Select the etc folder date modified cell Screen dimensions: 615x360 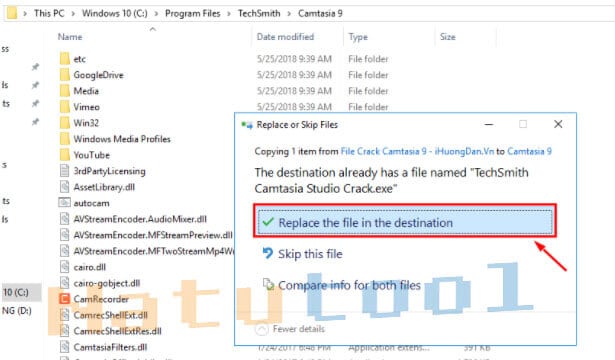pyautogui.click(x=294, y=59)
